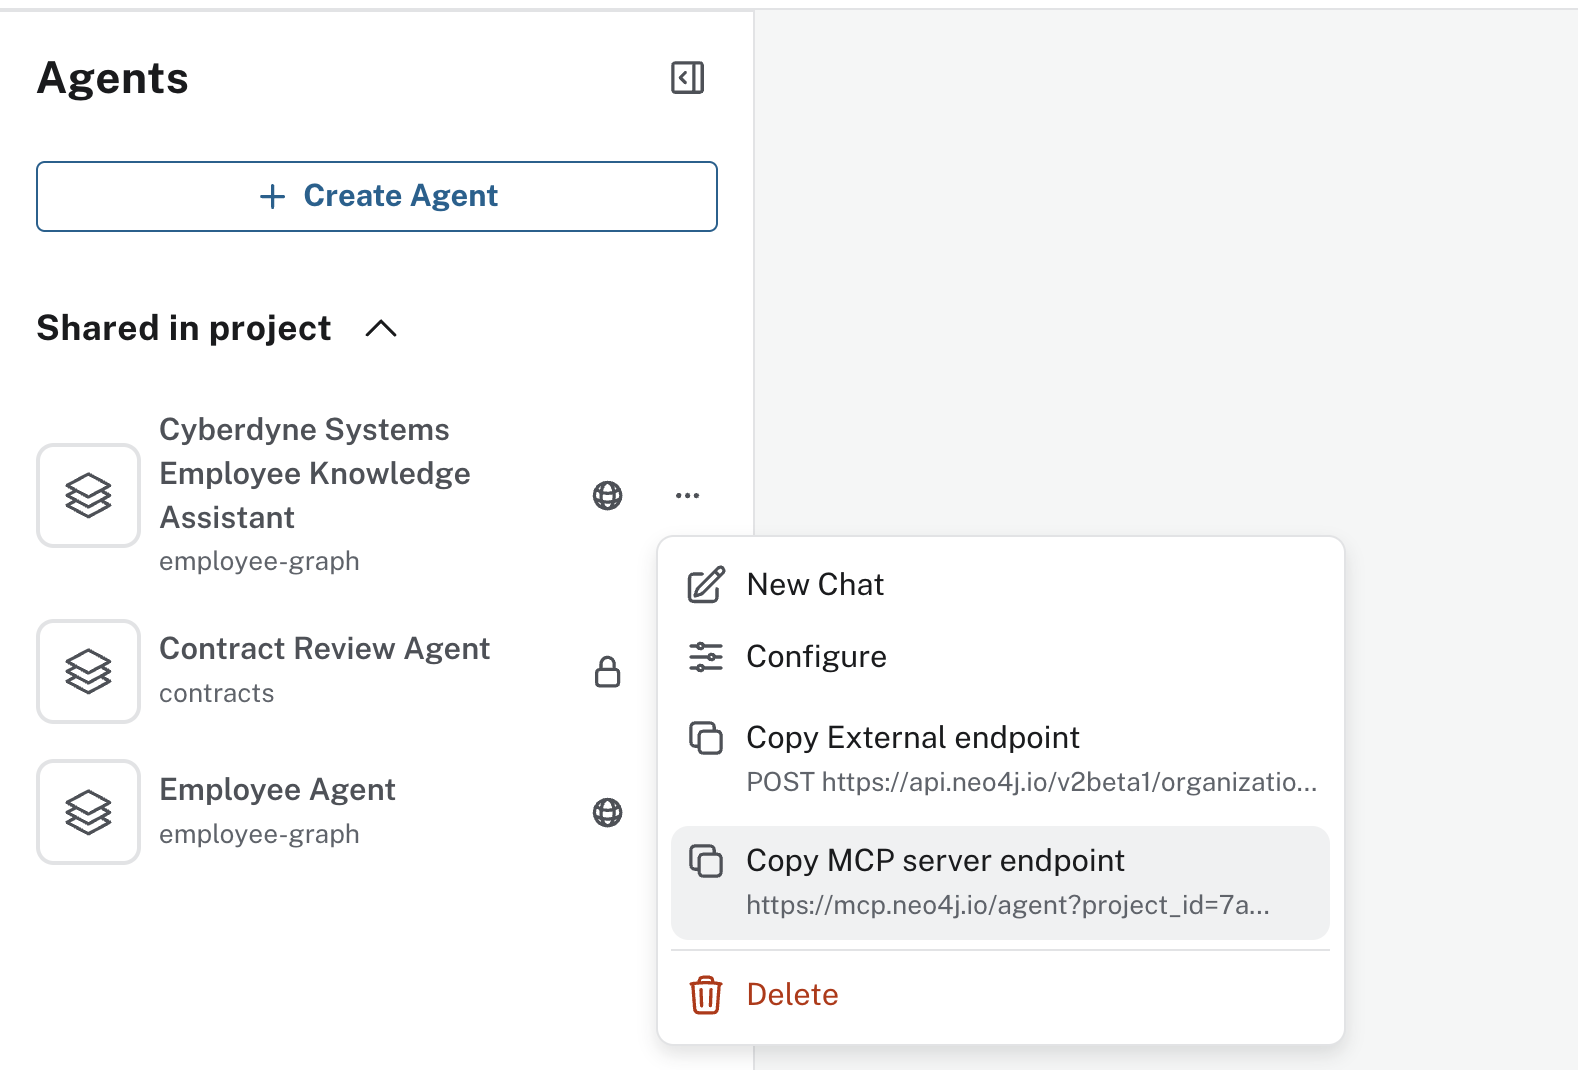
Task: Open the three-dots menu for Cyberdyne agent
Action: [x=687, y=495]
